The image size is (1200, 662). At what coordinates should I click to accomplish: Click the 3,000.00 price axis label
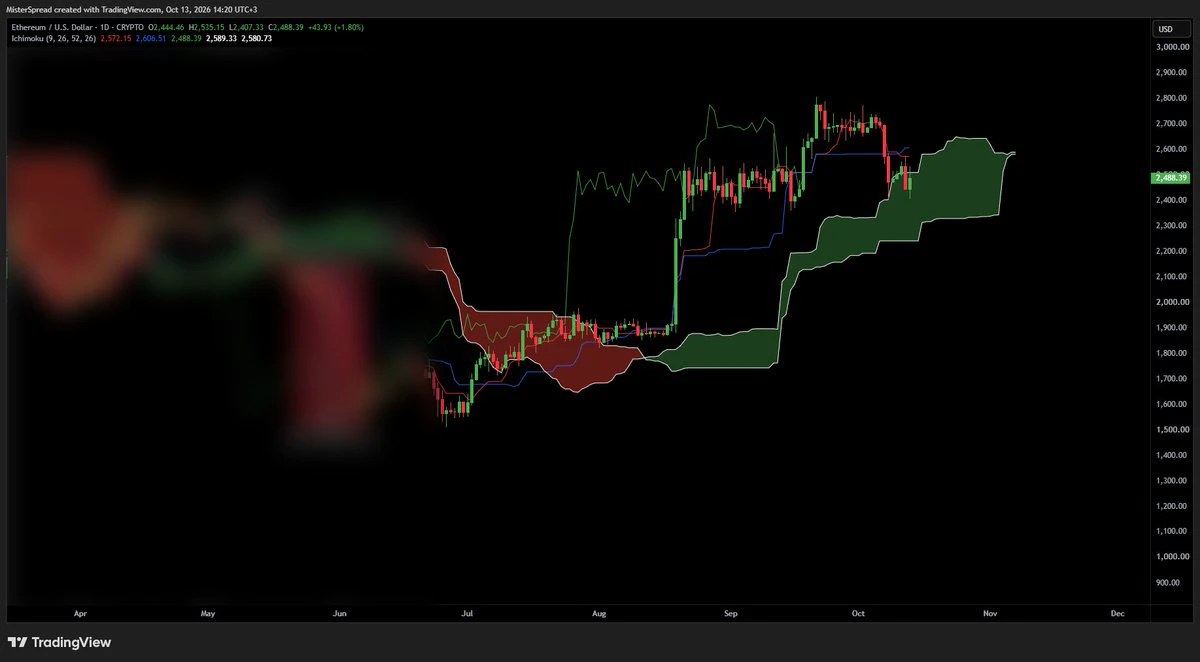tap(1171, 47)
